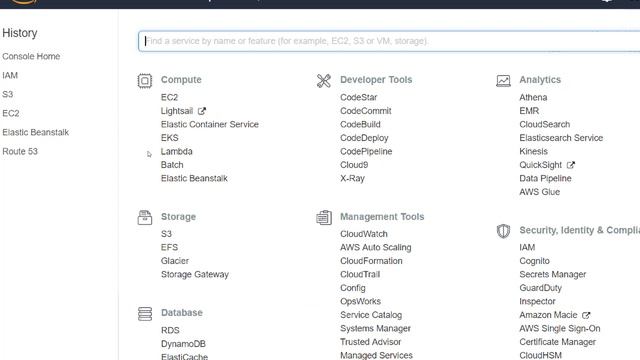The image size is (640, 360).
Task: Click the Storage category box icon
Action: point(144,218)
